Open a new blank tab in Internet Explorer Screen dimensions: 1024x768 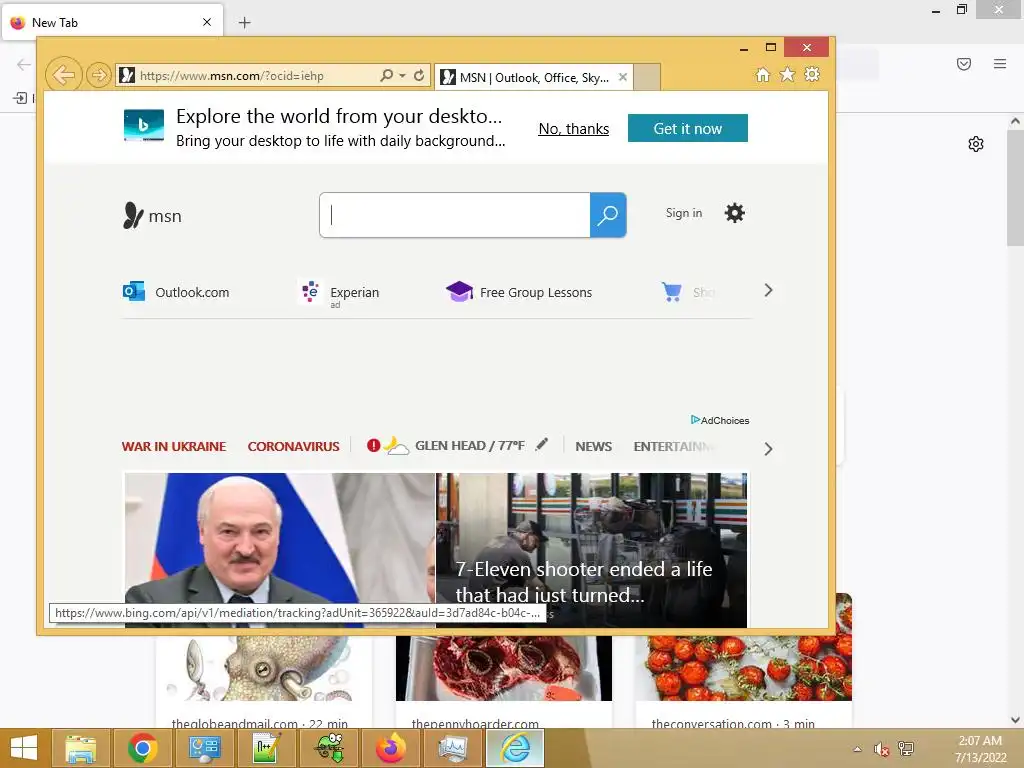tap(647, 77)
